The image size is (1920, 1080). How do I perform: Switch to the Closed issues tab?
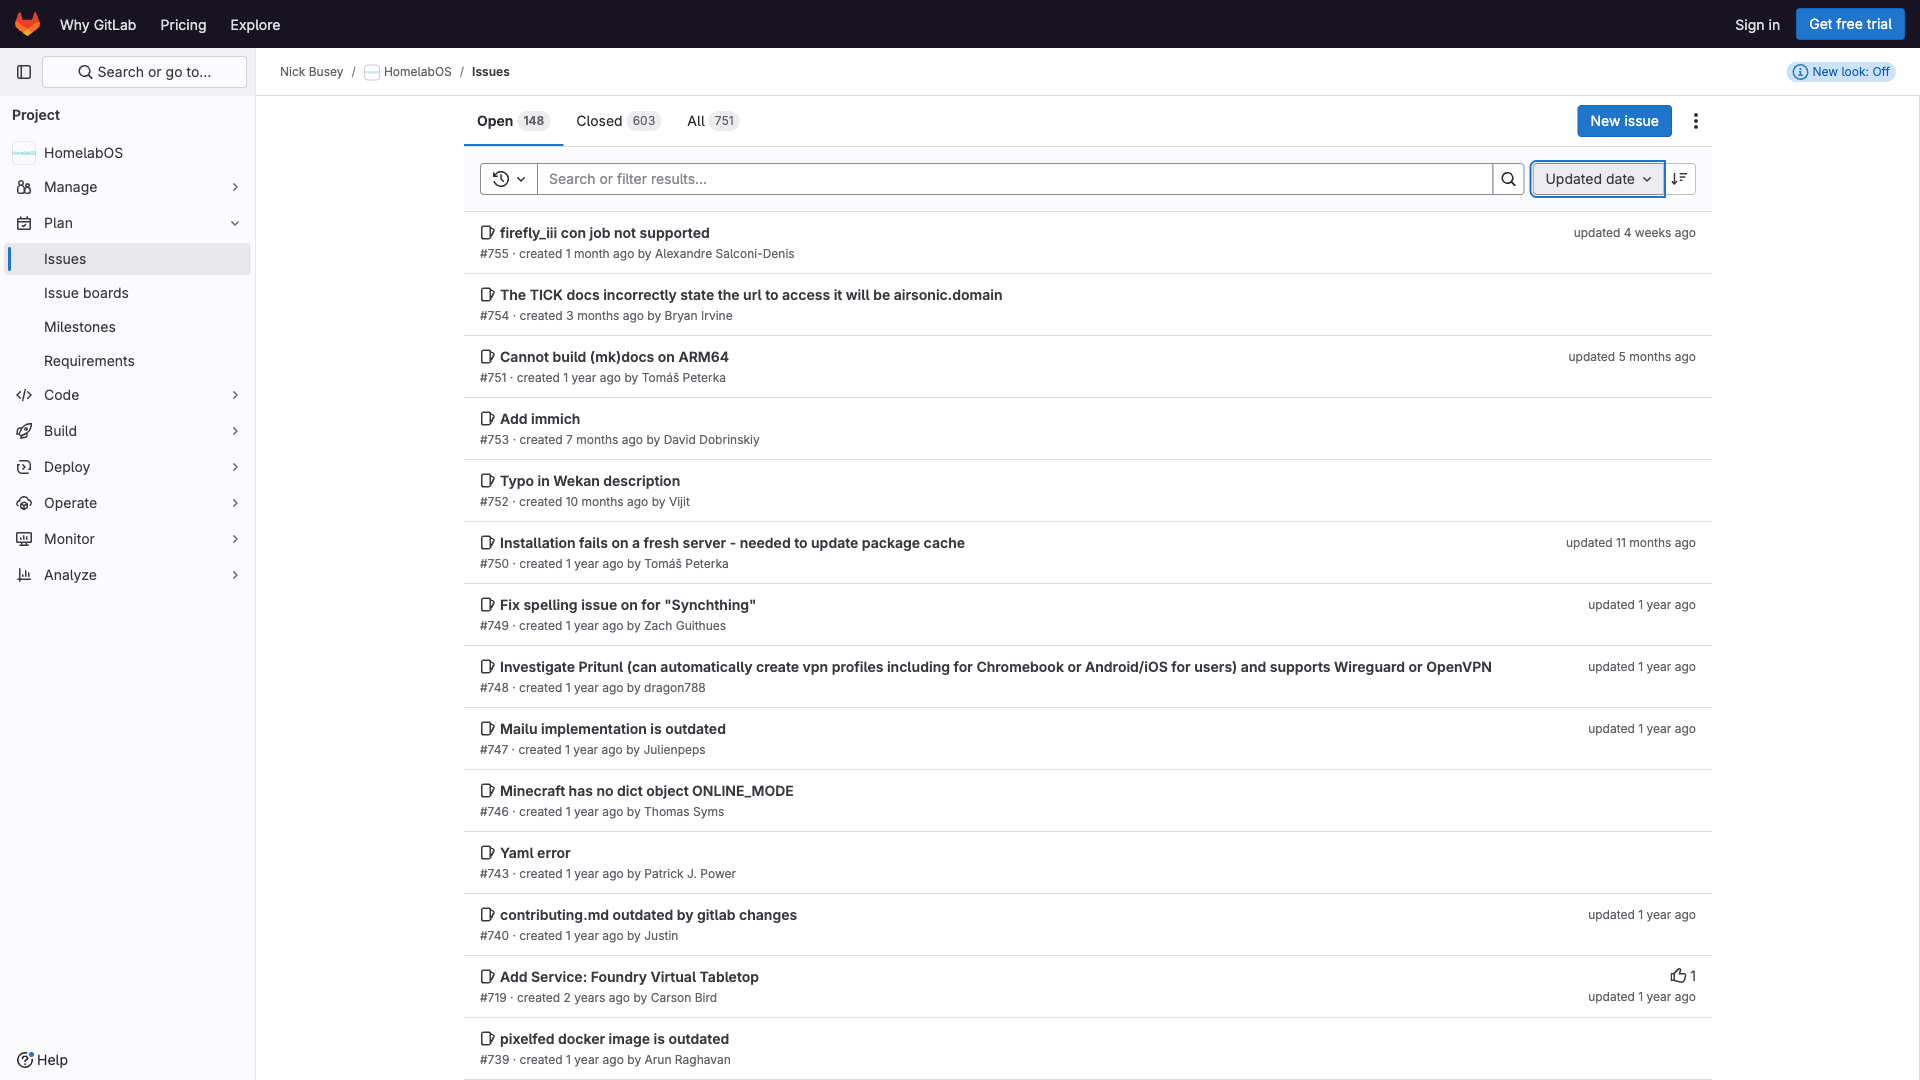[x=617, y=121]
